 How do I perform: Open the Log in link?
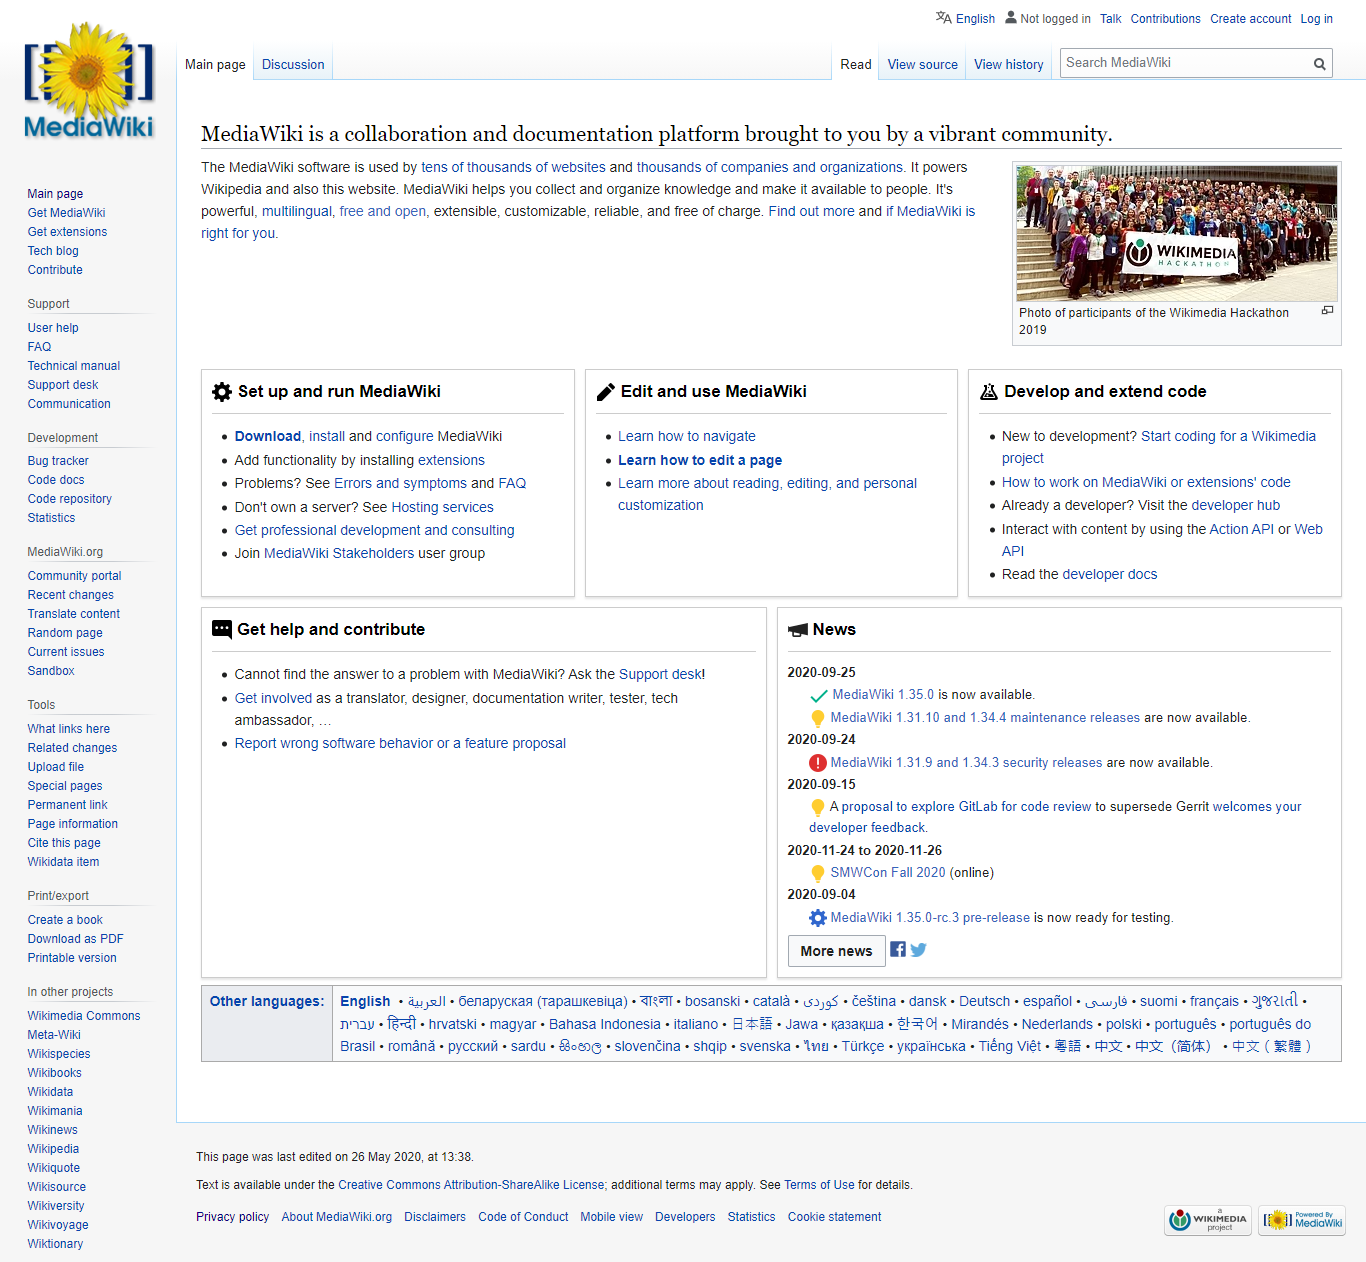point(1316,18)
